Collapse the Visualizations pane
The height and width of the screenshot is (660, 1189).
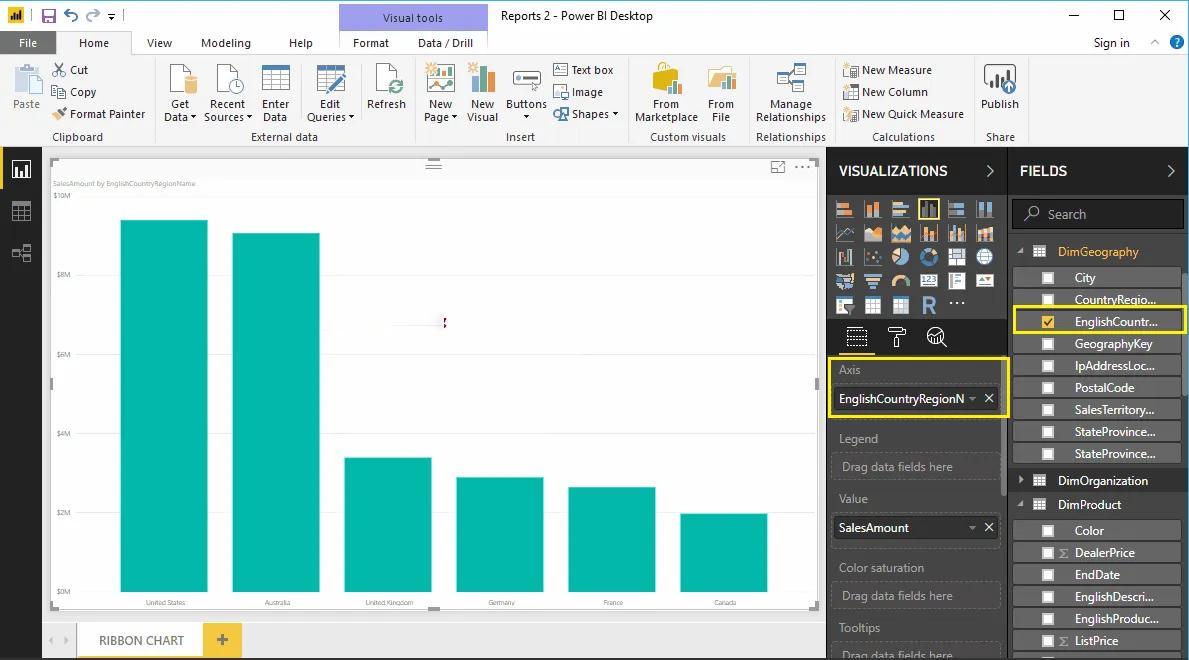click(x=990, y=171)
